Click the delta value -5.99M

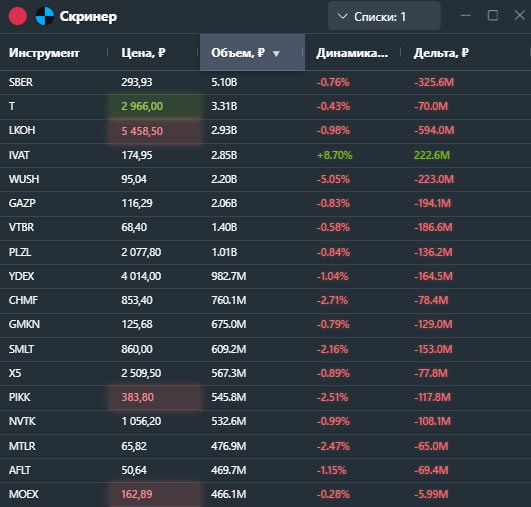click(x=431, y=494)
